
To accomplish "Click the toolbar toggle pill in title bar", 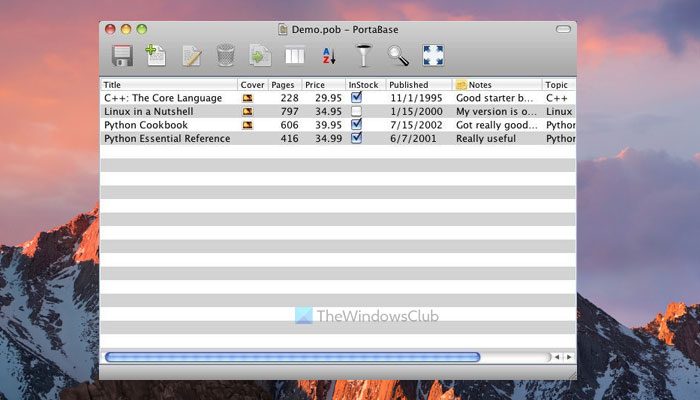I will tap(563, 29).
